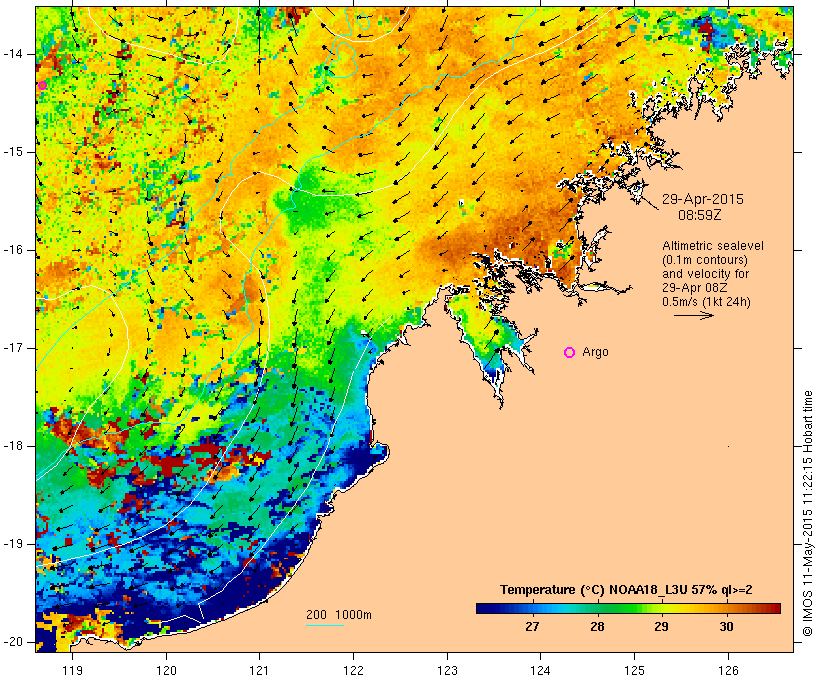Click the '29' color bar tick label
Viewport: 820px width, 680px height.
(x=661, y=626)
